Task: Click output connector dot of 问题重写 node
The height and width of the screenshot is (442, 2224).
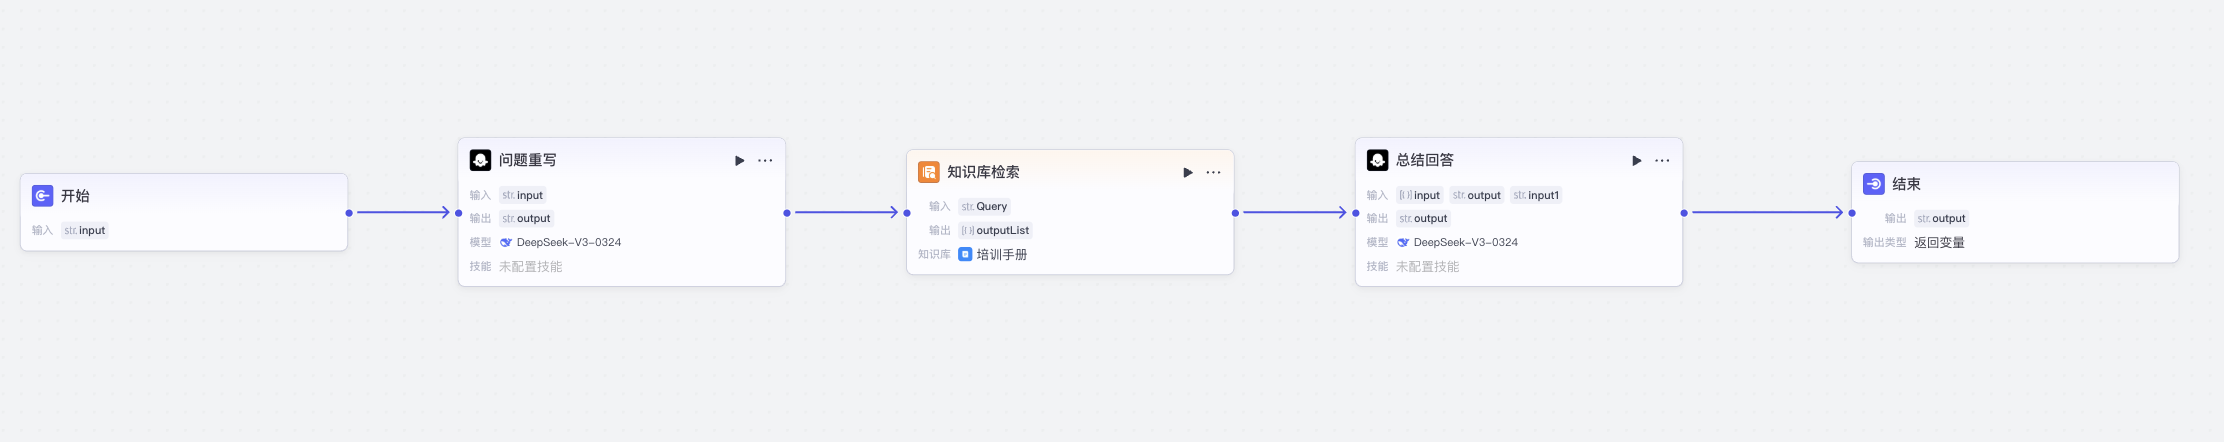Action: tap(787, 212)
